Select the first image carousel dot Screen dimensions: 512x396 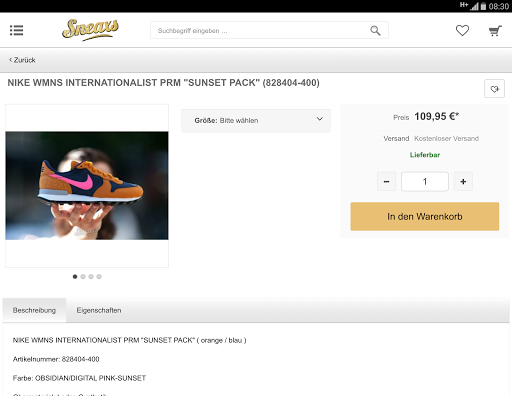click(x=75, y=277)
